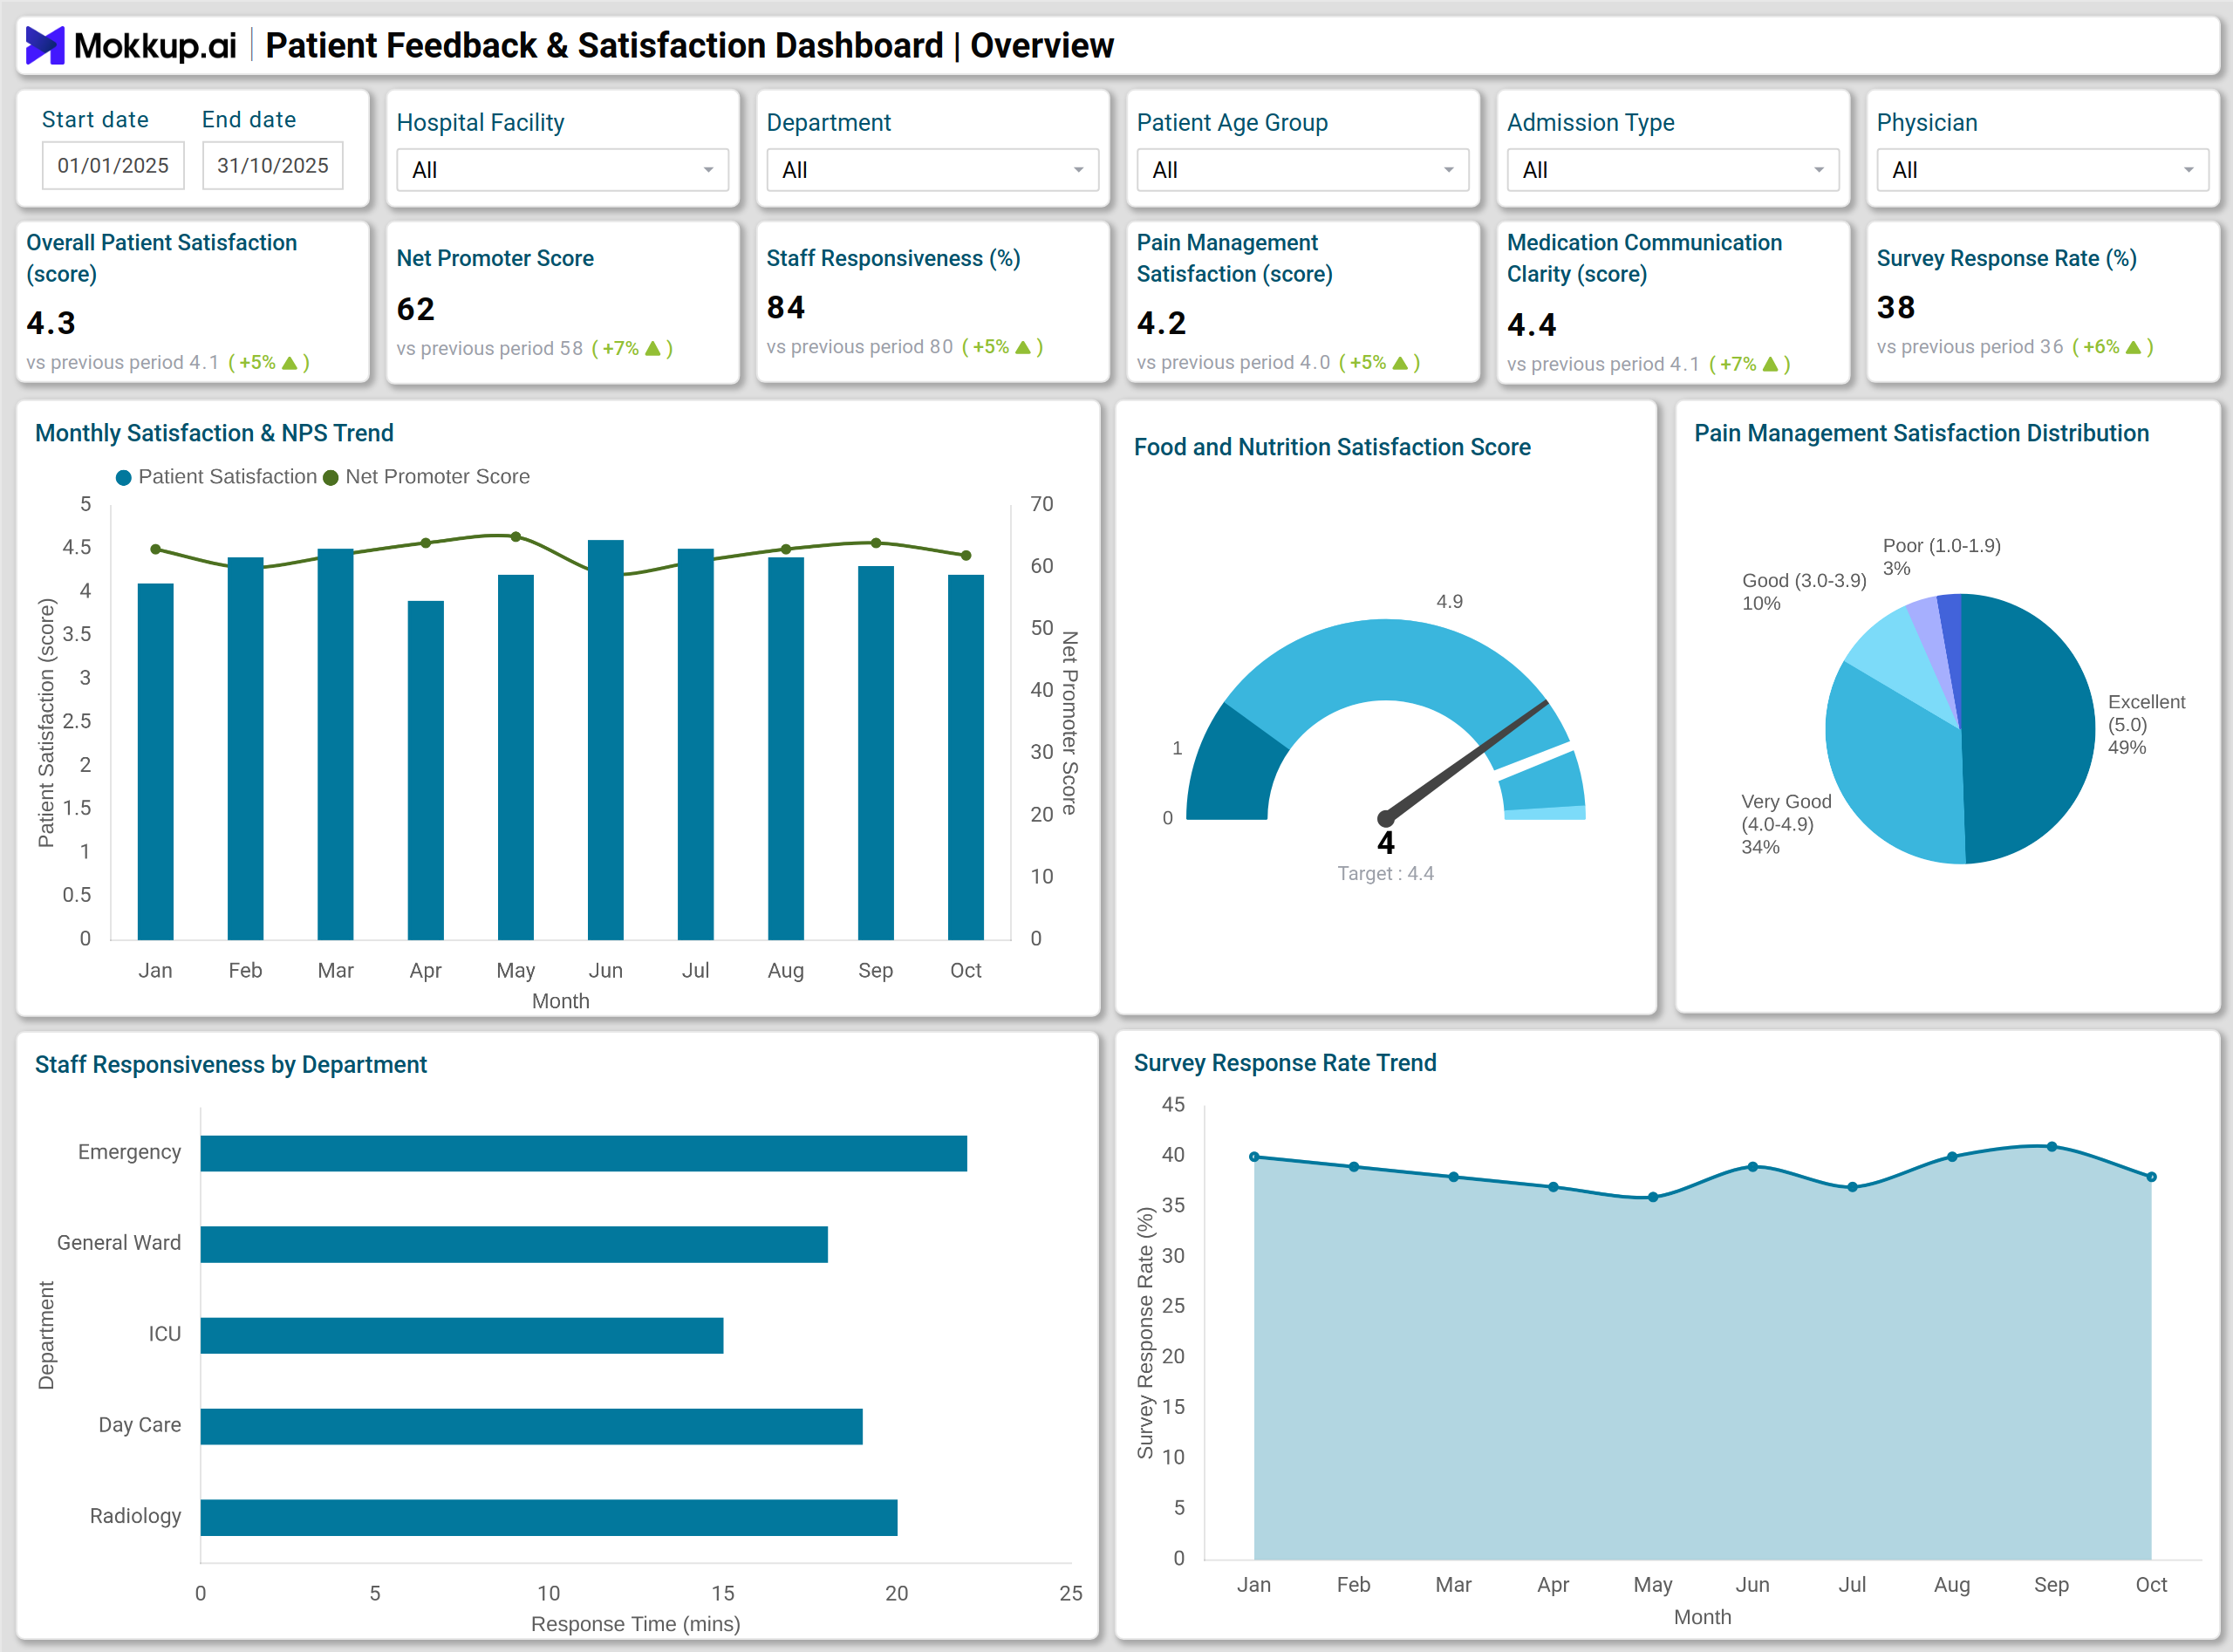This screenshot has width=2233, height=1652.
Task: Click the Monthly Satisfaction & NPS Trend title
Action: (x=214, y=433)
